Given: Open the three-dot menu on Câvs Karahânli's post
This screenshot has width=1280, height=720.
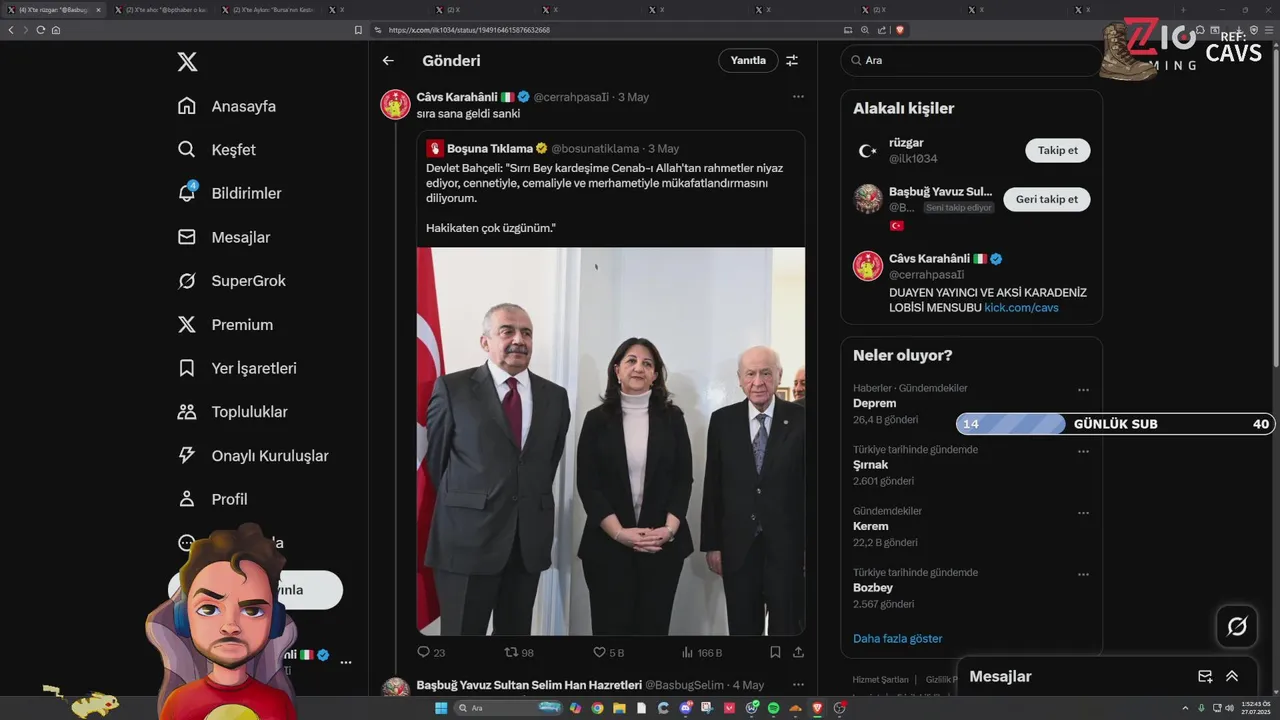Looking at the screenshot, I should pyautogui.click(x=798, y=97).
